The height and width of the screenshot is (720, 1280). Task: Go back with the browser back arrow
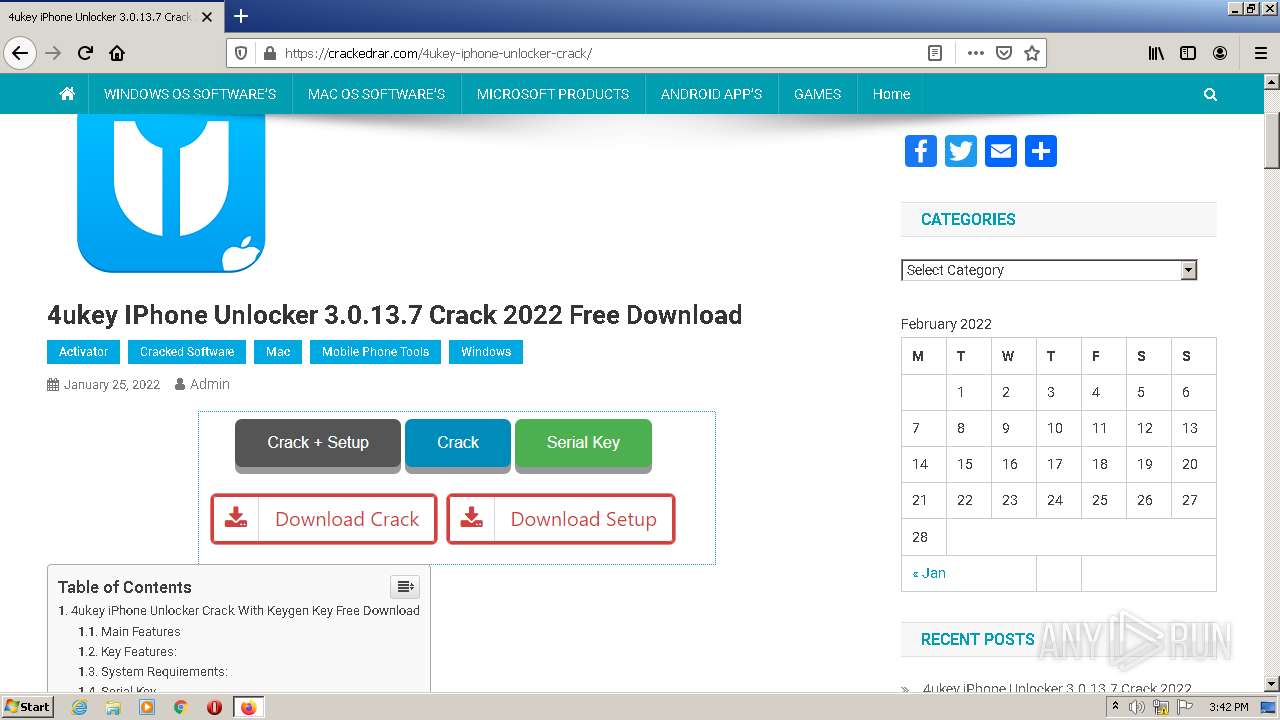pos(20,53)
